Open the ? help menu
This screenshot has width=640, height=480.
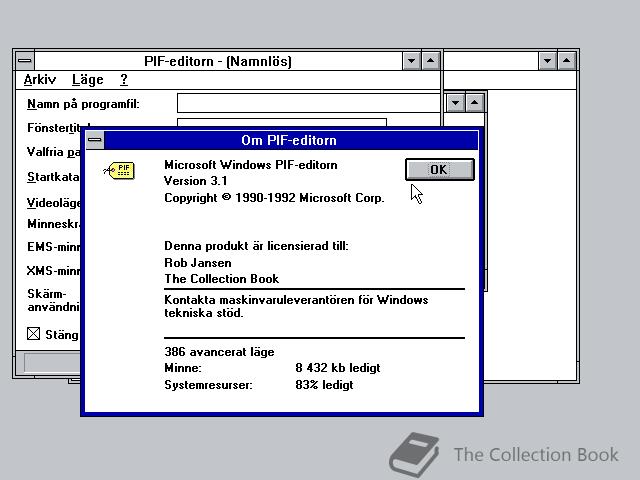(x=124, y=80)
